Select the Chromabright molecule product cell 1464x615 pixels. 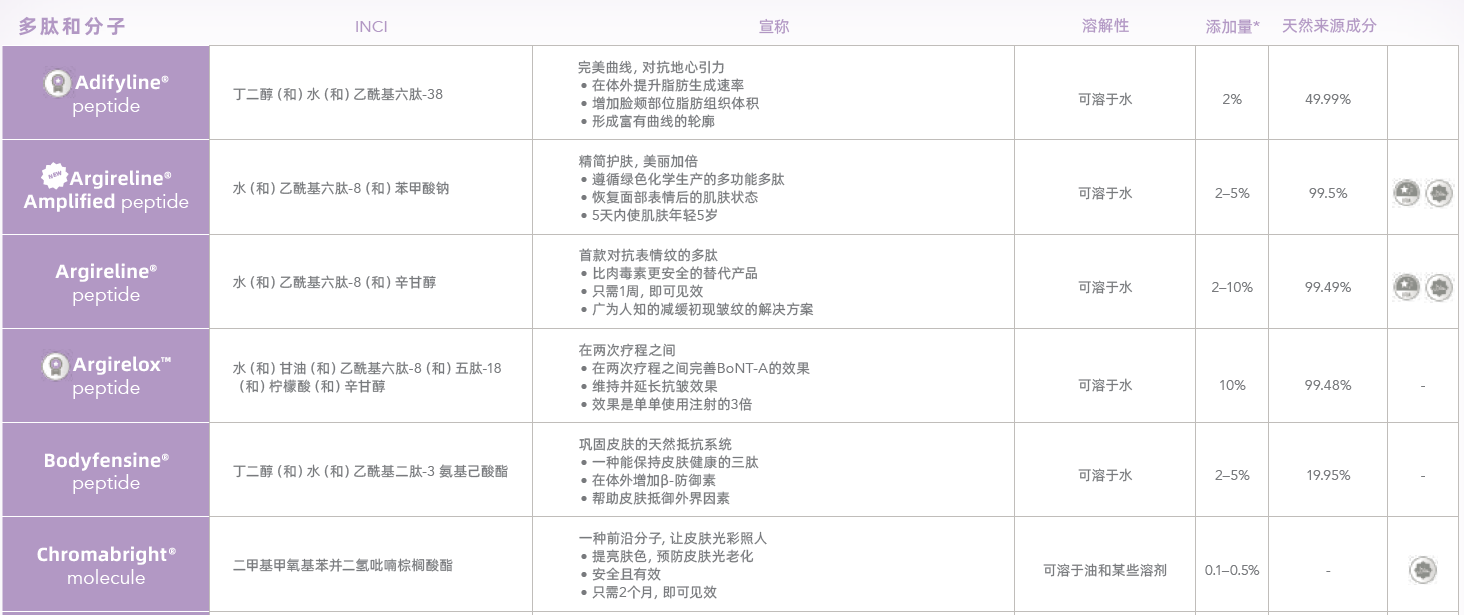[x=106, y=565]
